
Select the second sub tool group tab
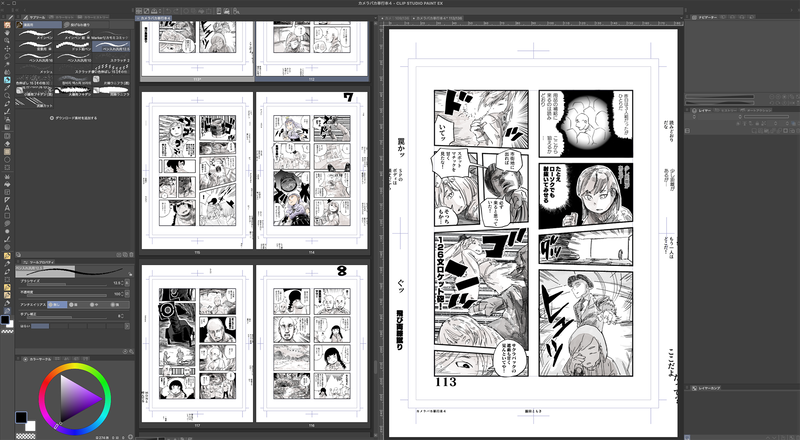[85, 25]
